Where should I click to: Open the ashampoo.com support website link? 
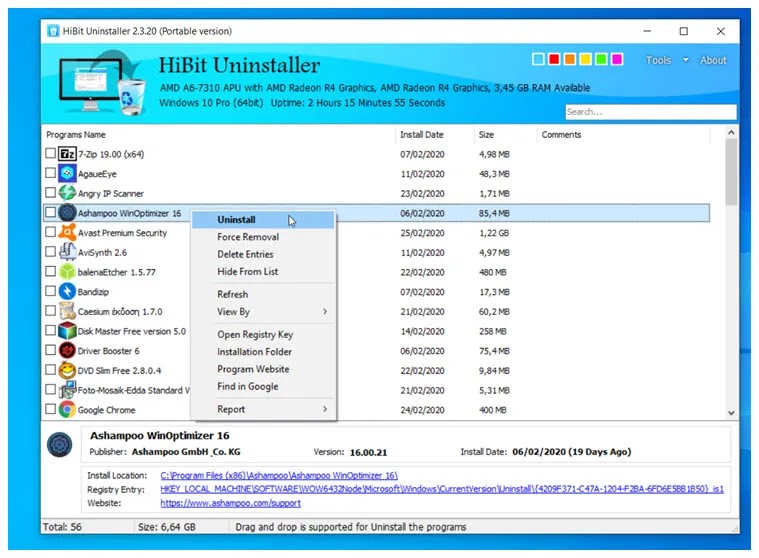(x=230, y=503)
